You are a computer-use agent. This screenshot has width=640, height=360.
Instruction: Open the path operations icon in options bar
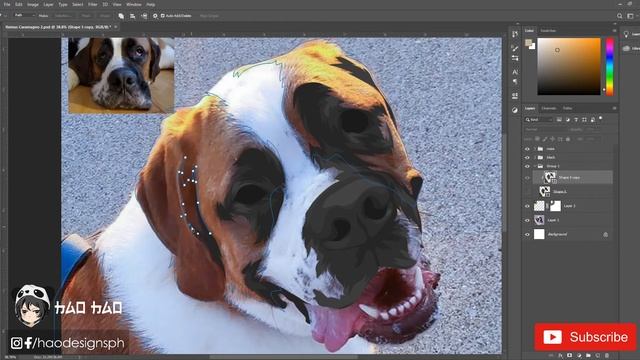tap(121, 16)
